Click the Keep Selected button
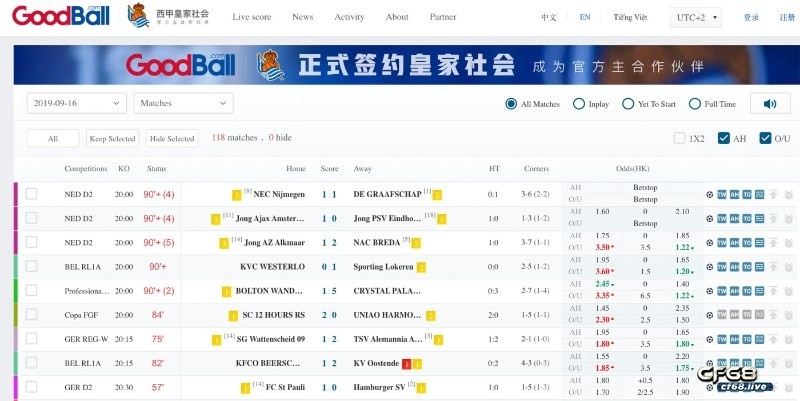This screenshot has height=401, width=800. tap(112, 138)
